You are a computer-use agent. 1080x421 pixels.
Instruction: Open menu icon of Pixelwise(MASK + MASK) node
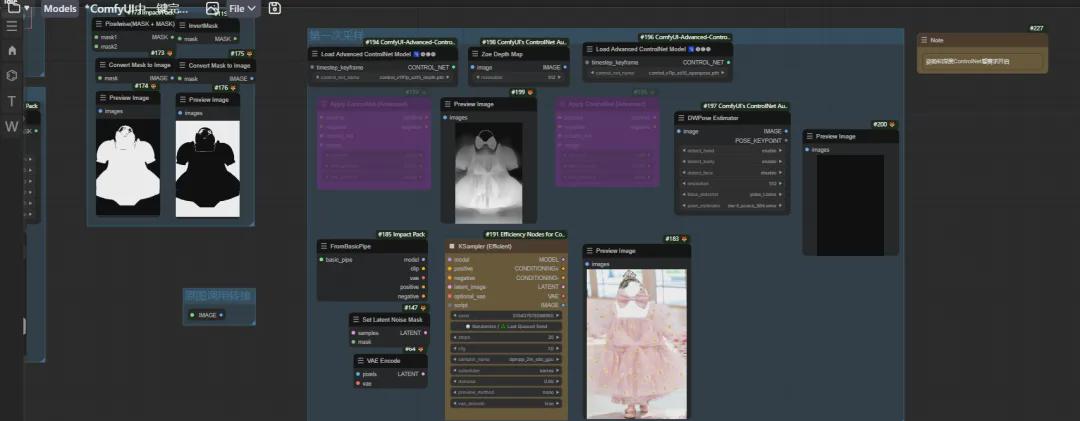pyautogui.click(x=100, y=24)
